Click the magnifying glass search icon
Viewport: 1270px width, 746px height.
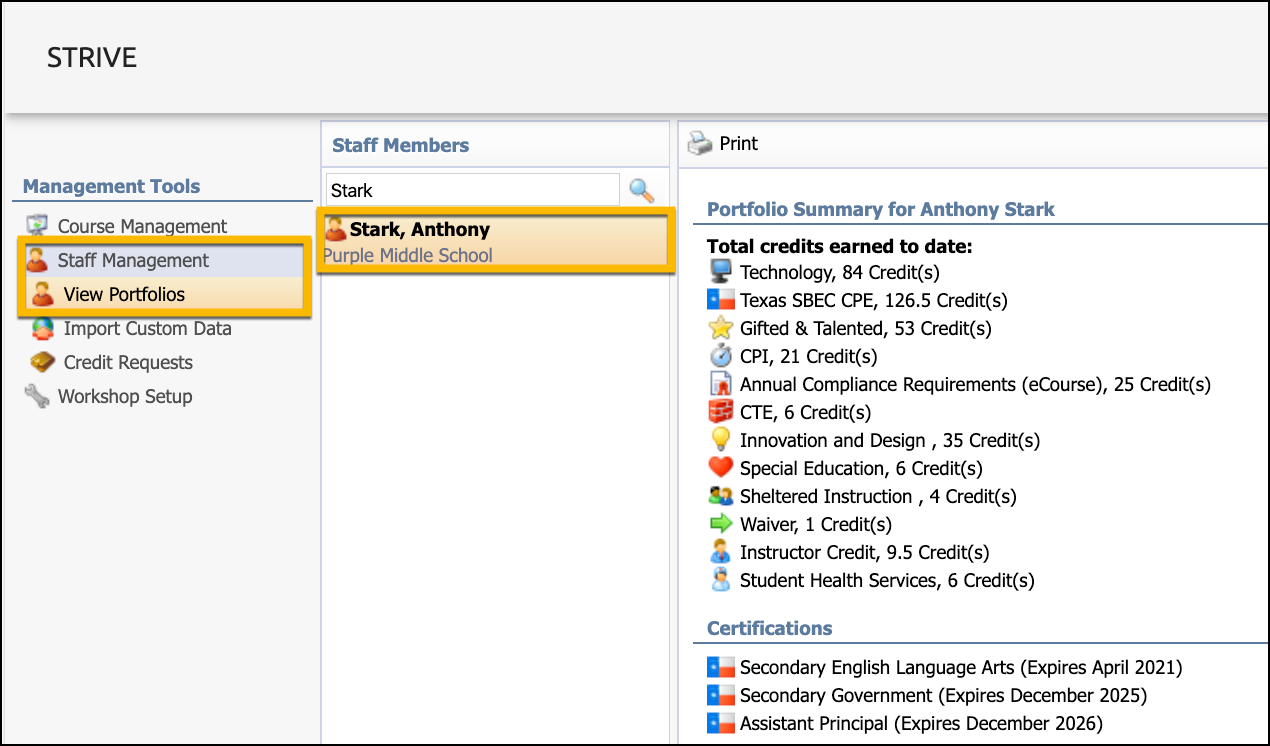tap(641, 189)
